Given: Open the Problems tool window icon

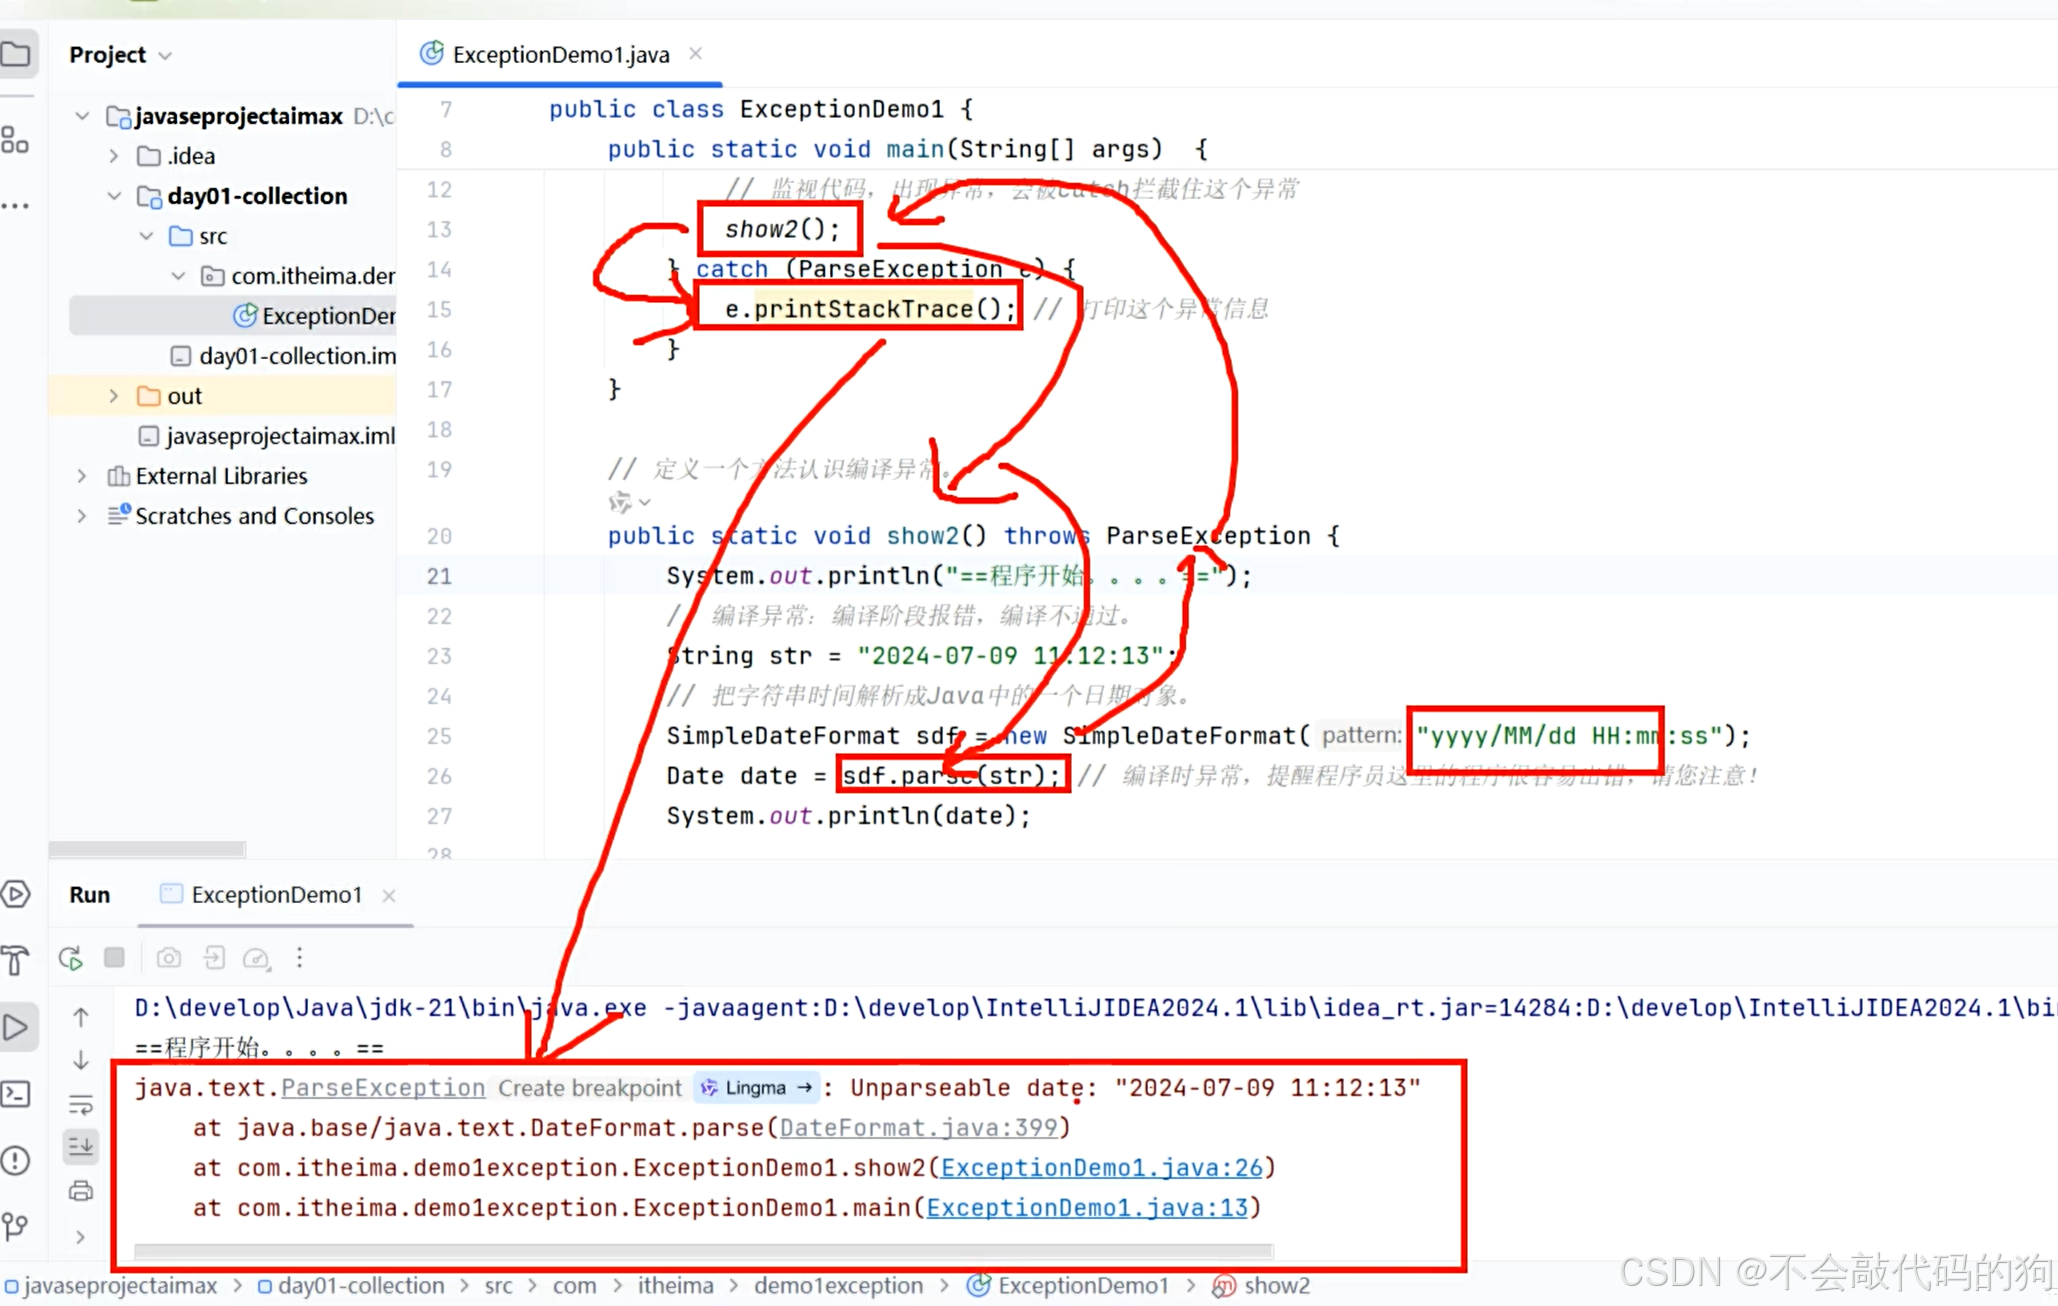Looking at the screenshot, I should pyautogui.click(x=16, y=1160).
